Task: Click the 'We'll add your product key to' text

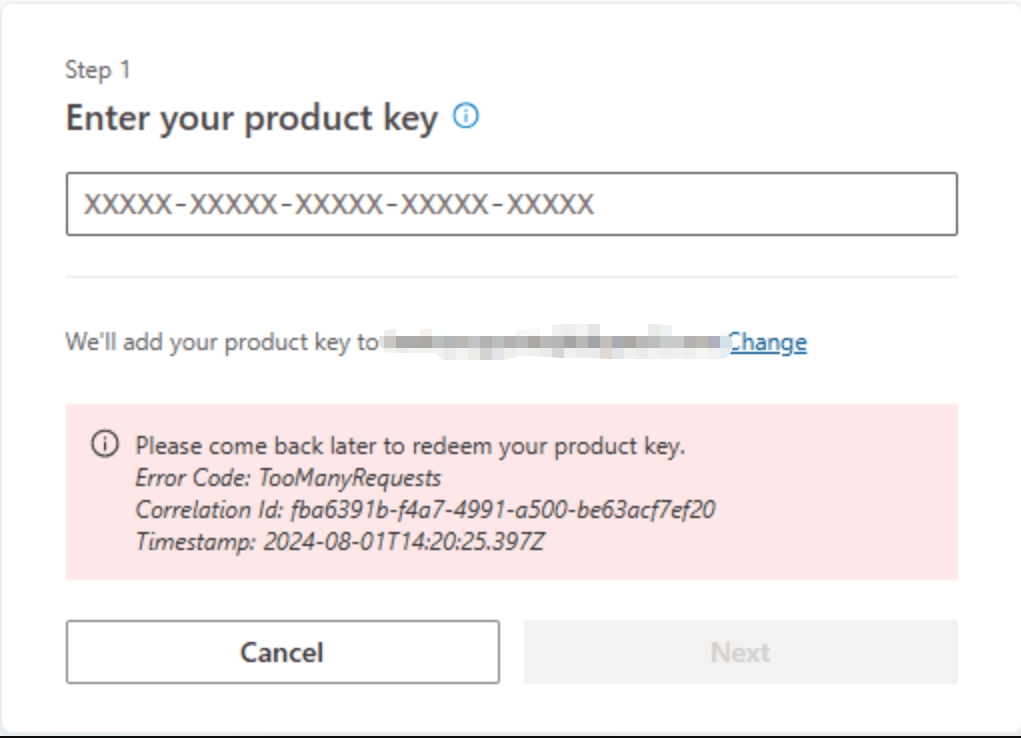Action: pyautogui.click(x=221, y=342)
